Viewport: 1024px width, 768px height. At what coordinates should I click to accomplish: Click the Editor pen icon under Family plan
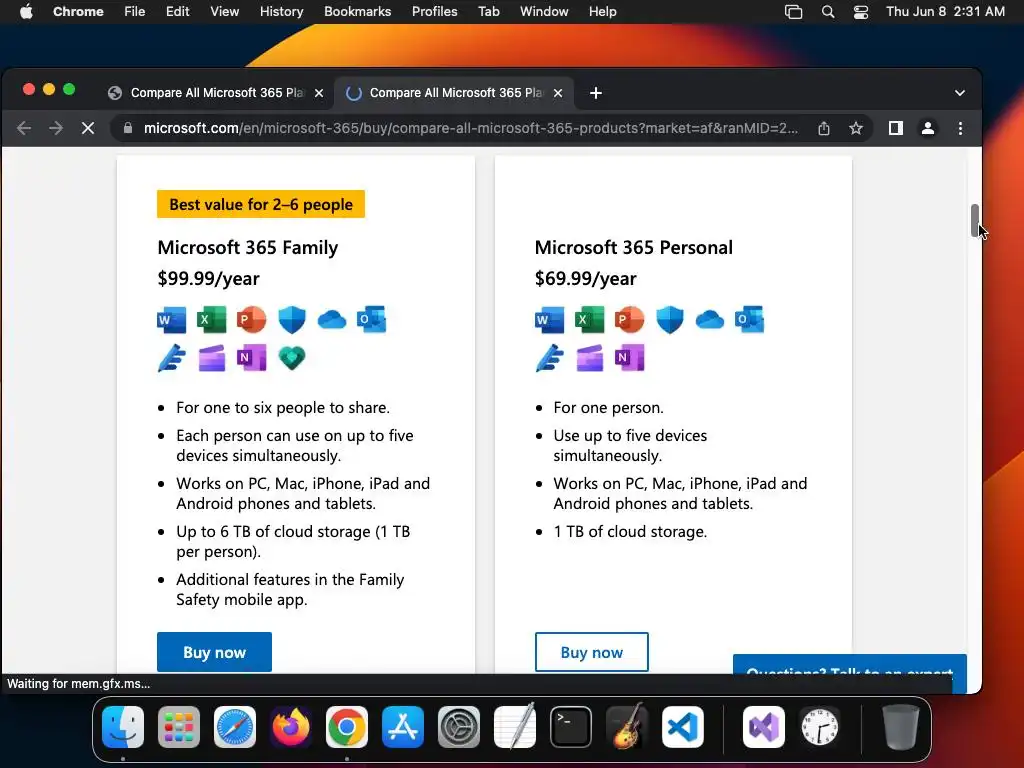pyautogui.click(x=172, y=358)
